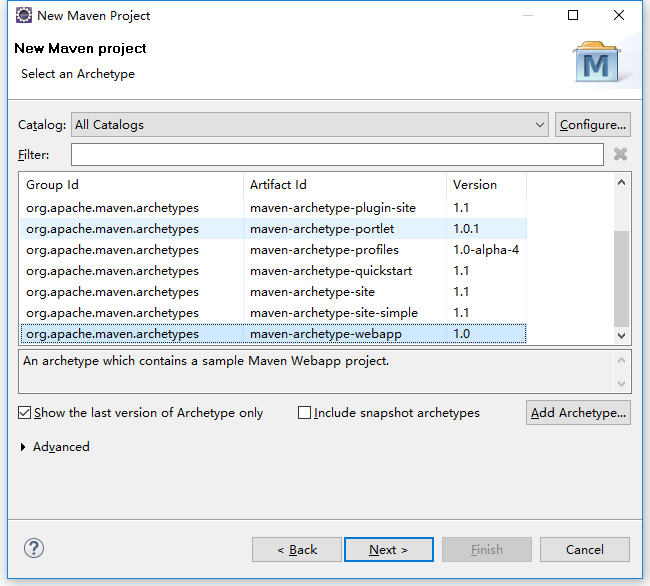The height and width of the screenshot is (586, 650).
Task: Open the Configure catalogs button
Action: coord(593,125)
